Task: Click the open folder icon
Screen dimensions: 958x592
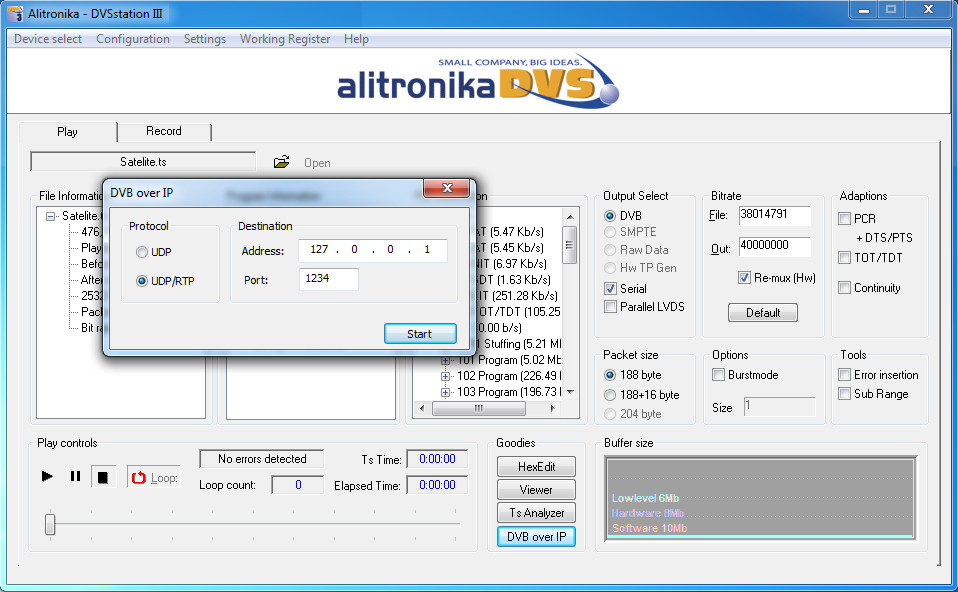Action: point(282,162)
